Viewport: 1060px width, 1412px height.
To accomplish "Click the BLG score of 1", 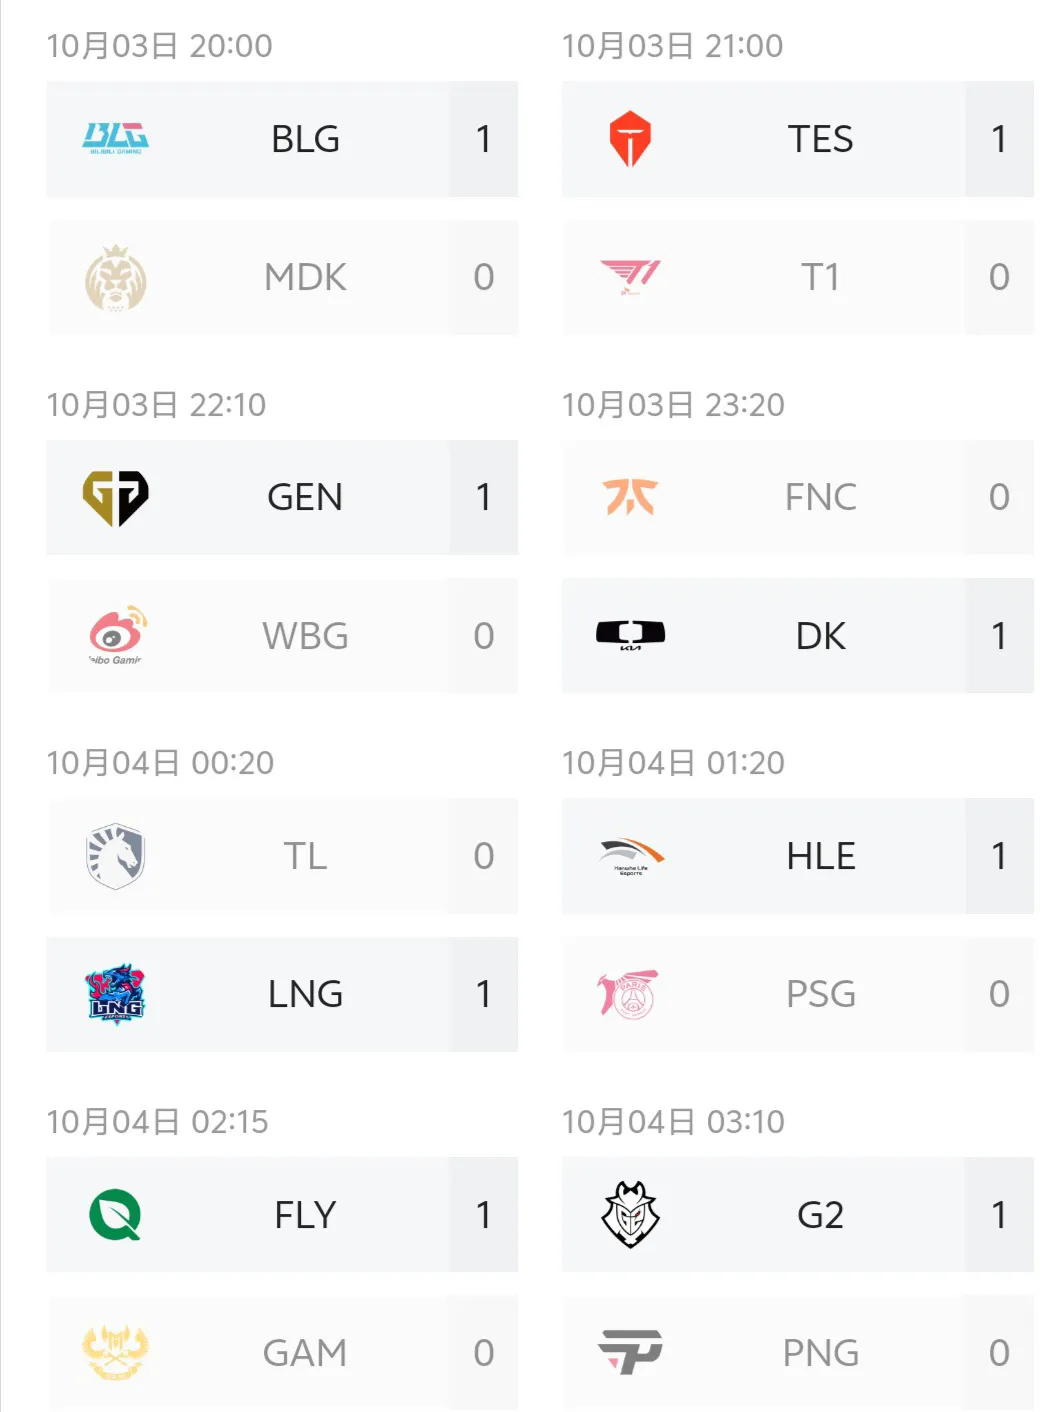I will pos(484,139).
